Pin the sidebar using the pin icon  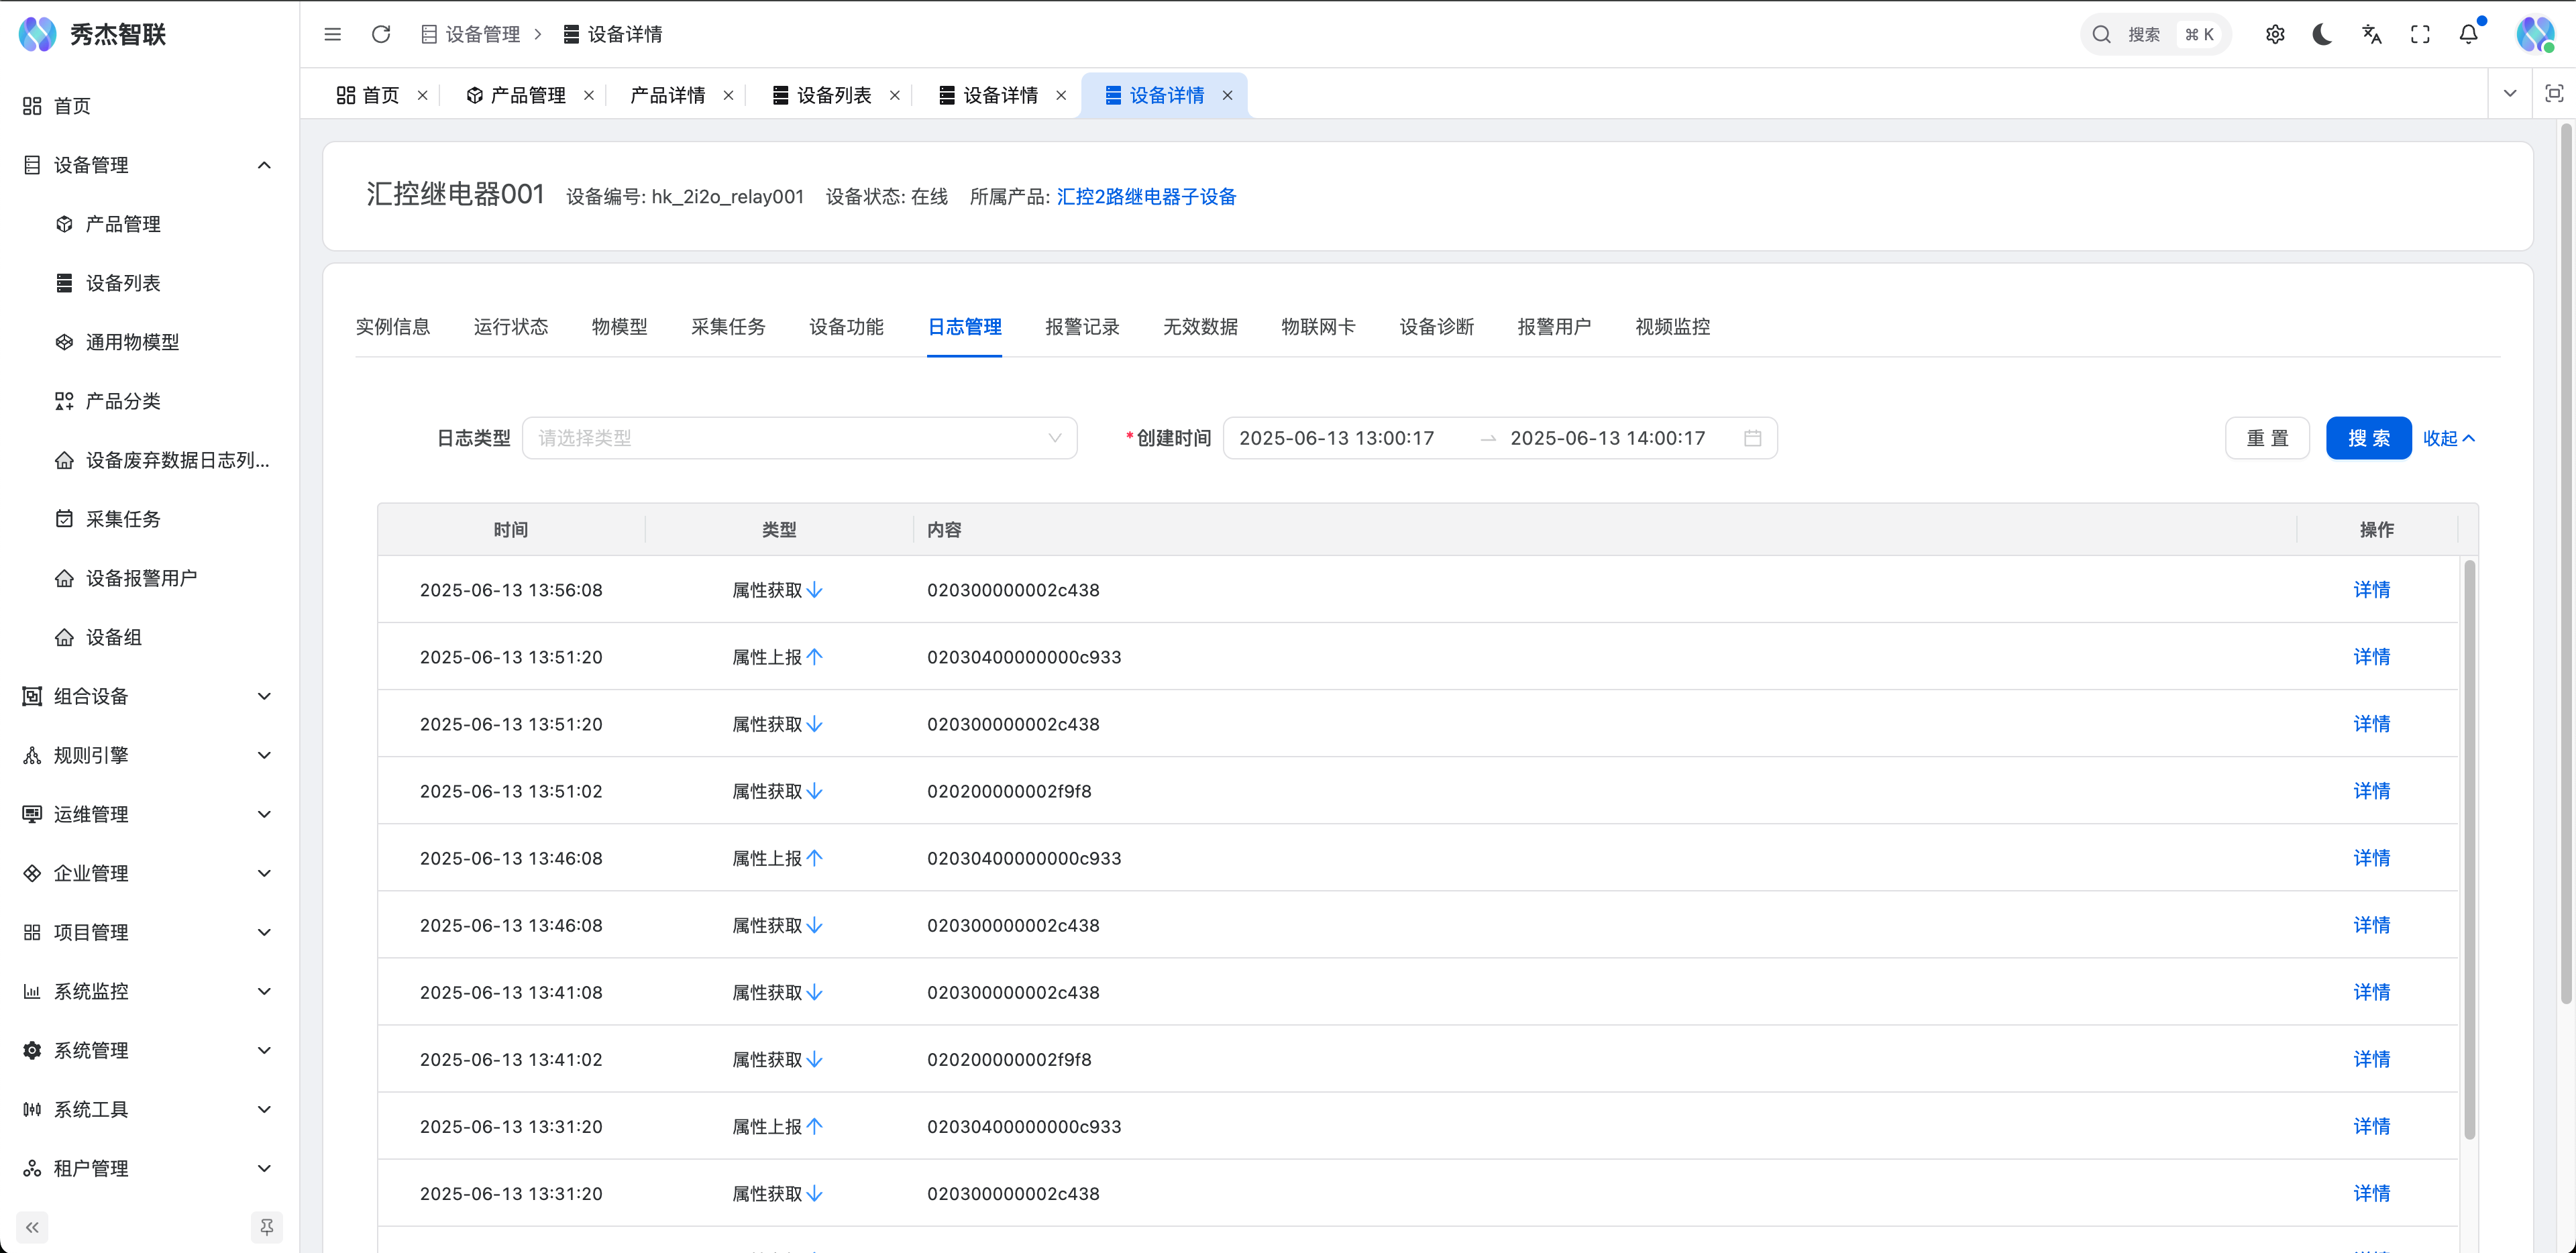coord(267,1227)
